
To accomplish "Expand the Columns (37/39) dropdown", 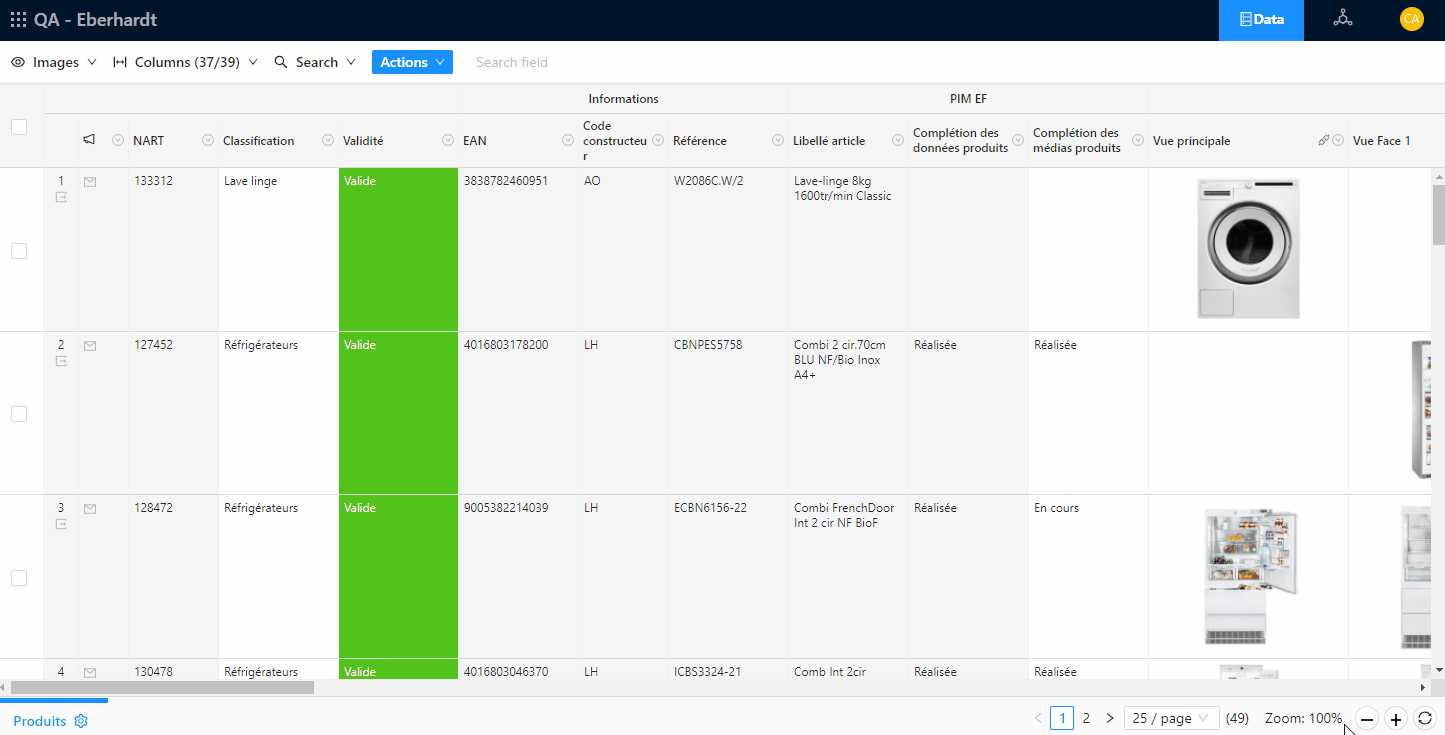I will point(185,62).
